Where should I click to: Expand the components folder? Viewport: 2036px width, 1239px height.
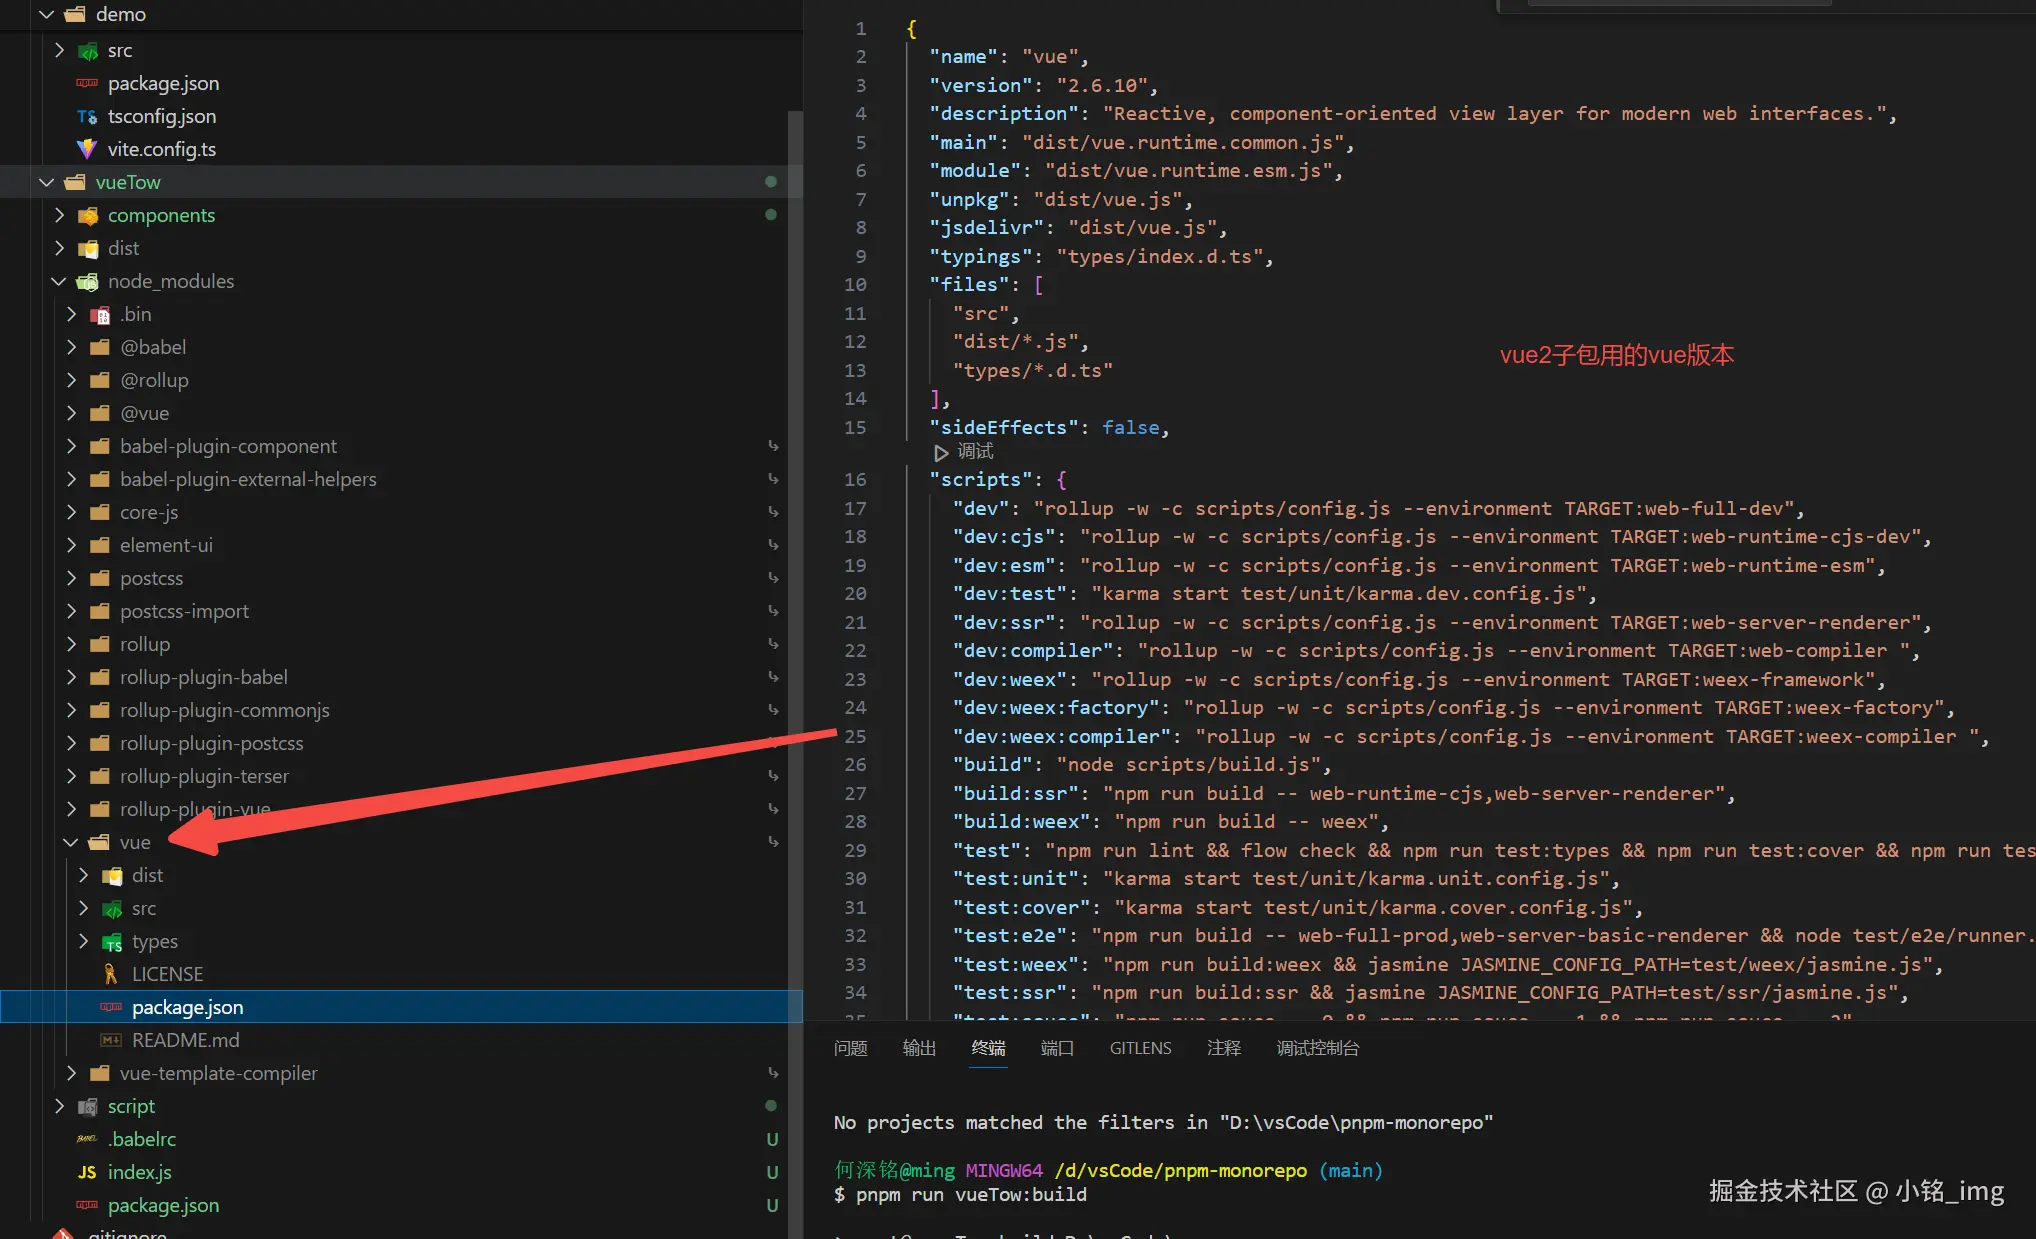[x=59, y=215]
